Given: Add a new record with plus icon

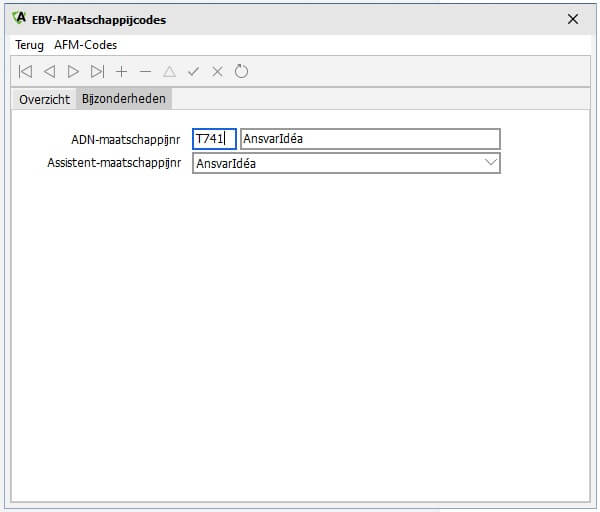Looking at the screenshot, I should point(122,72).
